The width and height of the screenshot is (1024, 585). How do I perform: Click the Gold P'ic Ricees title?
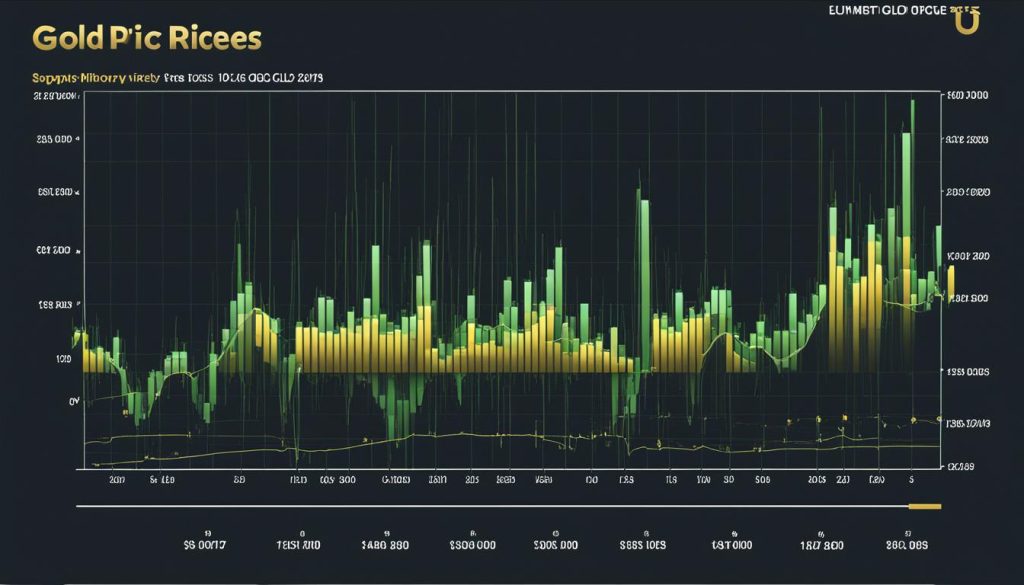click(x=146, y=38)
